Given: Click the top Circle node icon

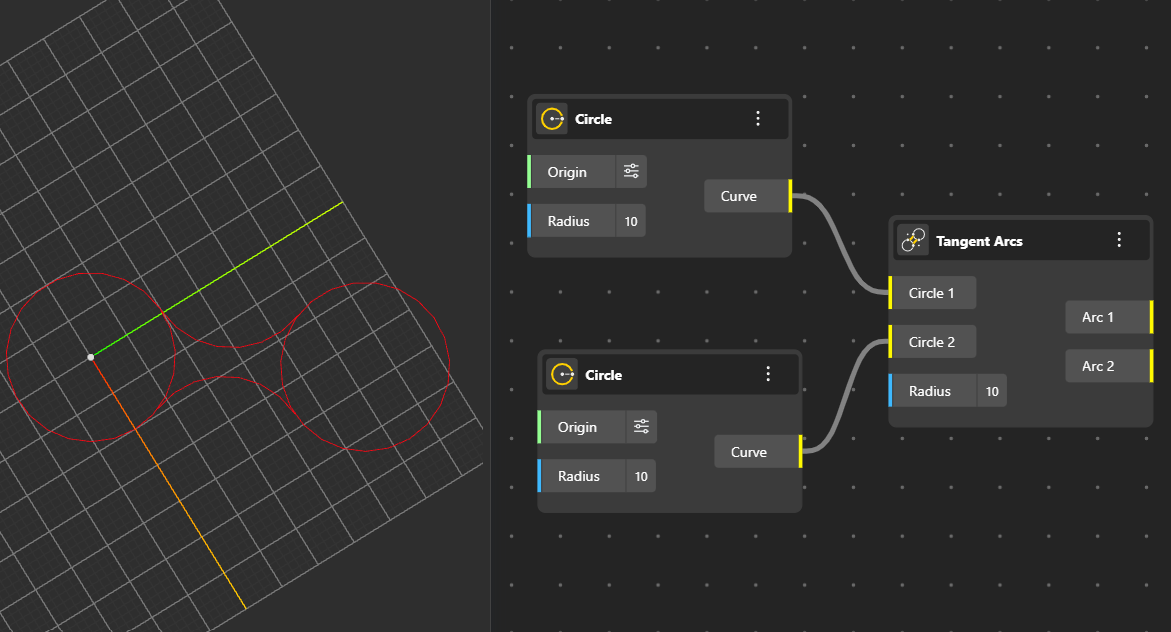Looking at the screenshot, I should (x=552, y=119).
